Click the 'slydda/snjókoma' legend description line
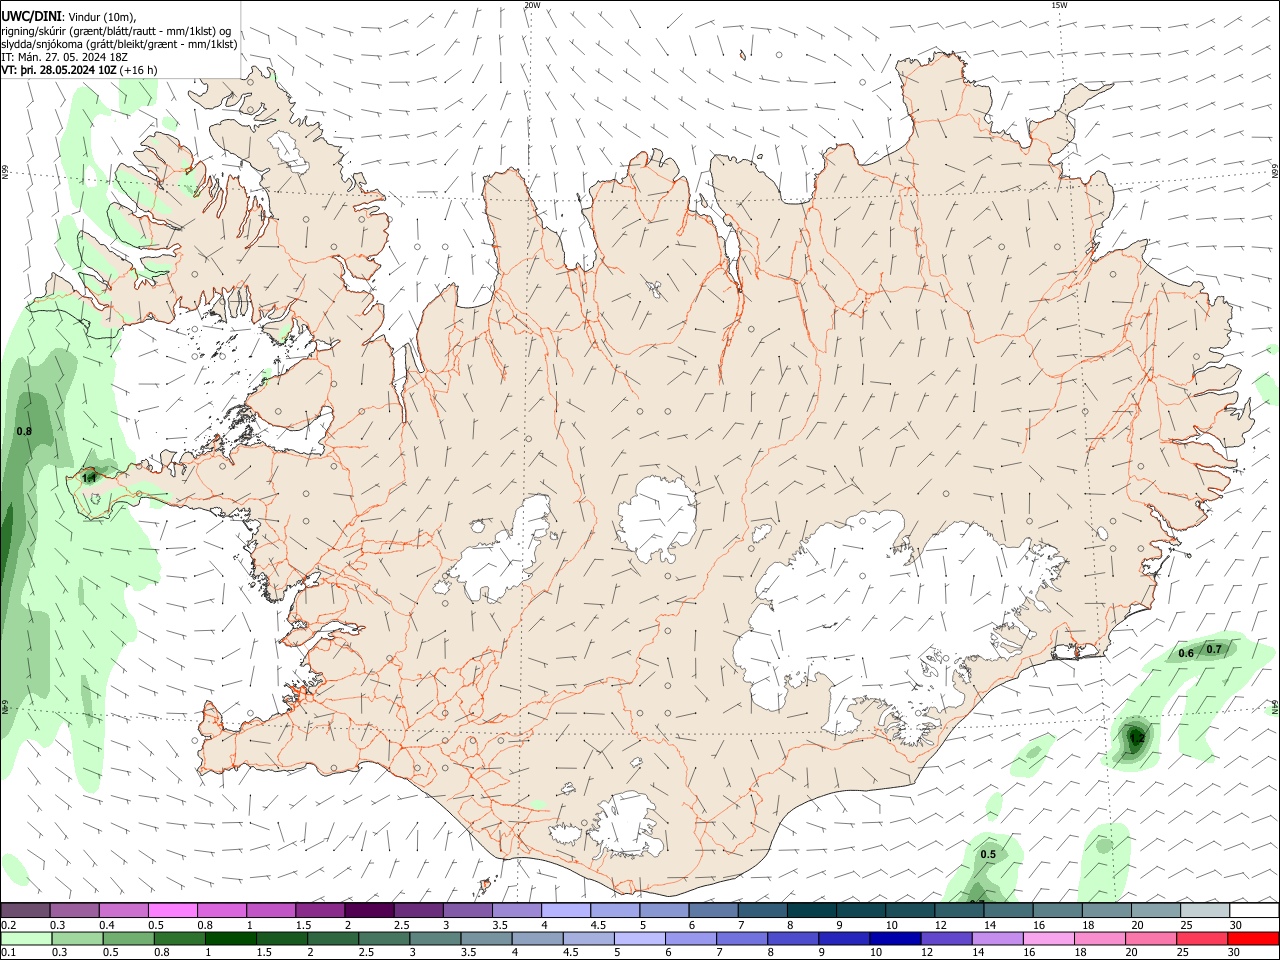The height and width of the screenshot is (960, 1280). (119, 43)
